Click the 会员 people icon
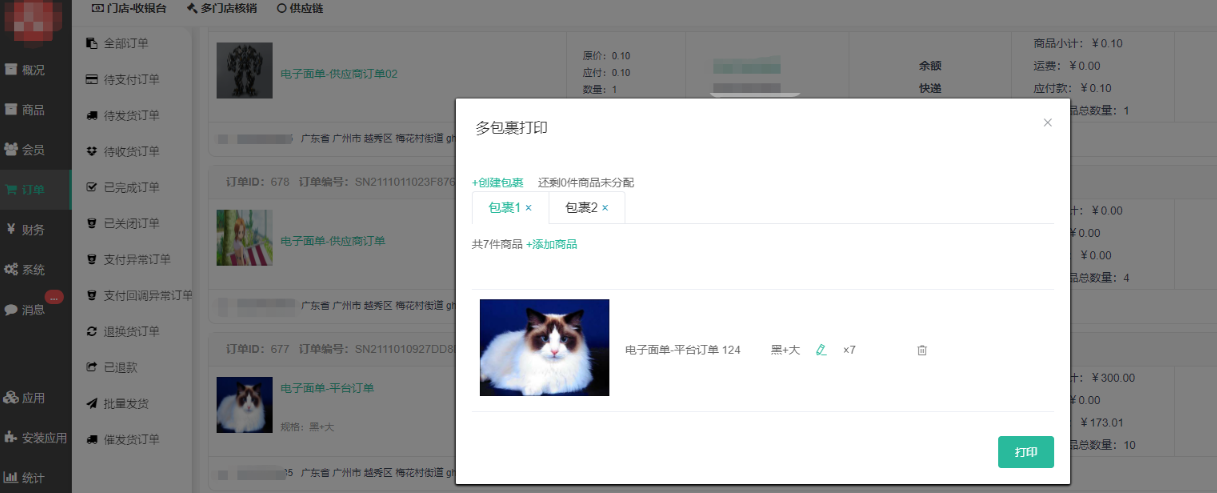 (x=11, y=150)
